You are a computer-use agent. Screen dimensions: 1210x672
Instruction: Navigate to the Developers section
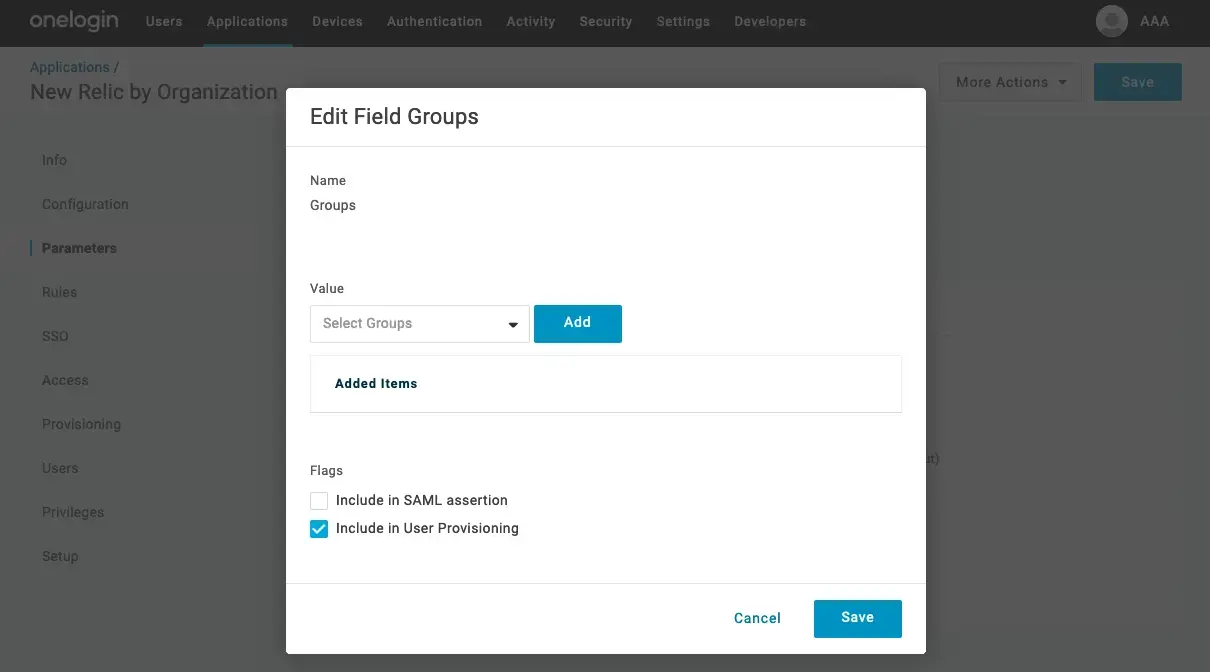[x=769, y=21]
